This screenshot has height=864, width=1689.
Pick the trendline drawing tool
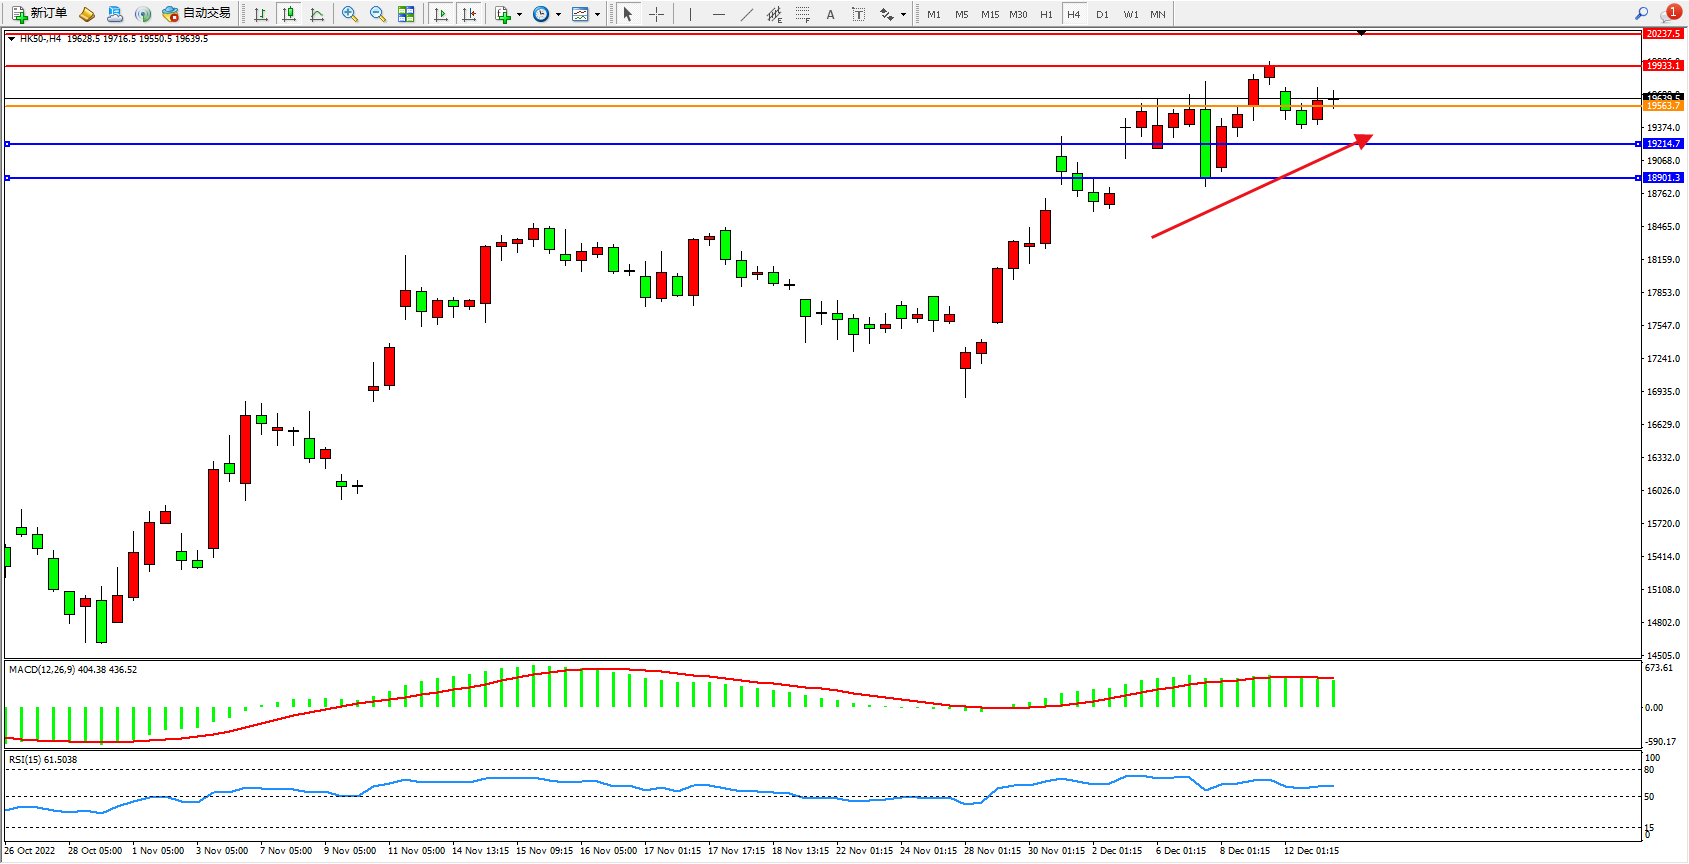pos(747,14)
